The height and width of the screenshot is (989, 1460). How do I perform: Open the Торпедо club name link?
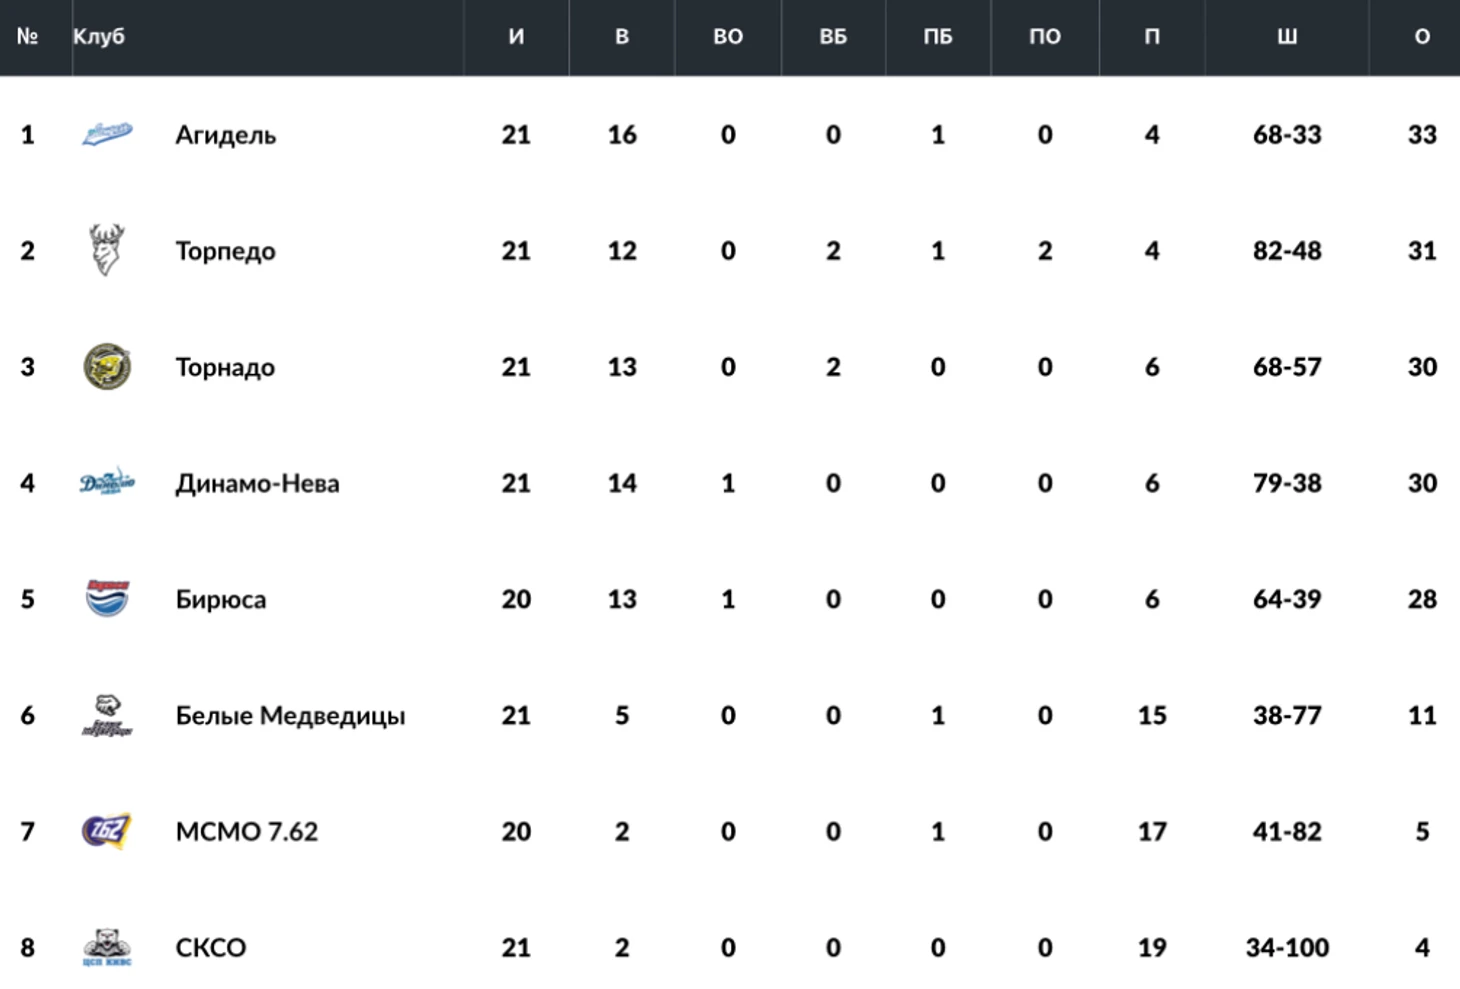tap(225, 251)
